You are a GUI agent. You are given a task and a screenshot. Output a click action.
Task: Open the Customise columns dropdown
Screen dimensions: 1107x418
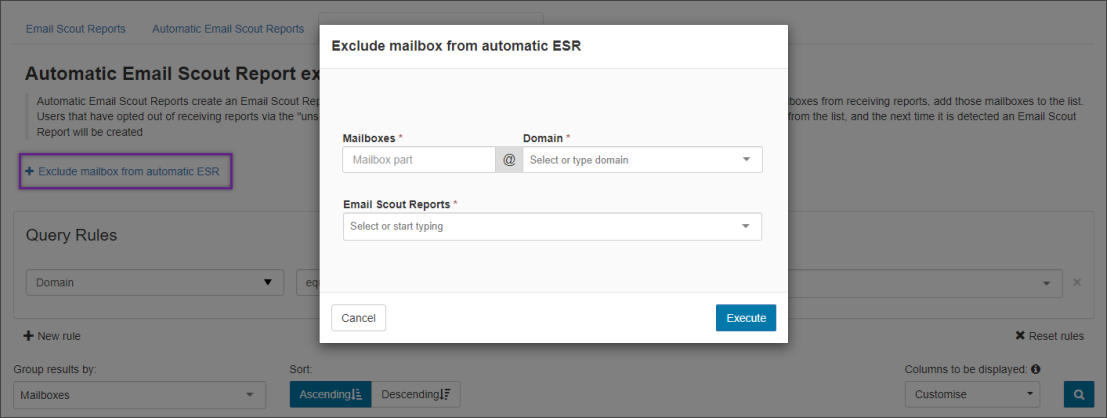[x=972, y=395]
